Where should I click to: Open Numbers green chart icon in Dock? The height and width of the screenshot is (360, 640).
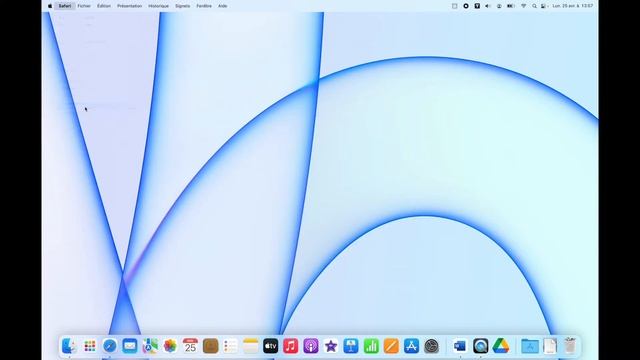[x=371, y=346]
